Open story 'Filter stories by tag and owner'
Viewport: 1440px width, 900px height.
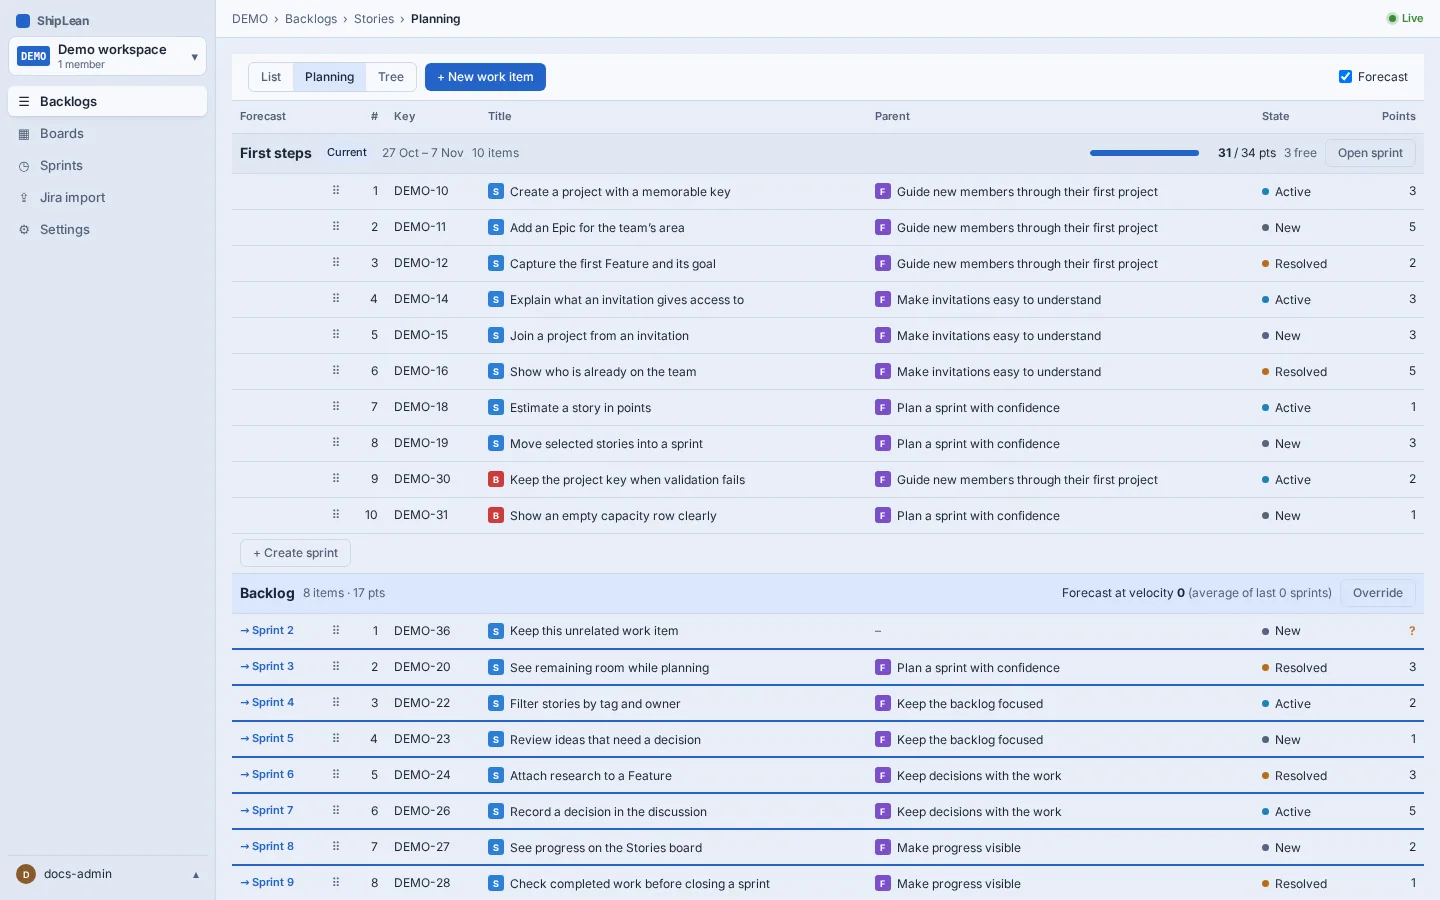[x=595, y=704]
